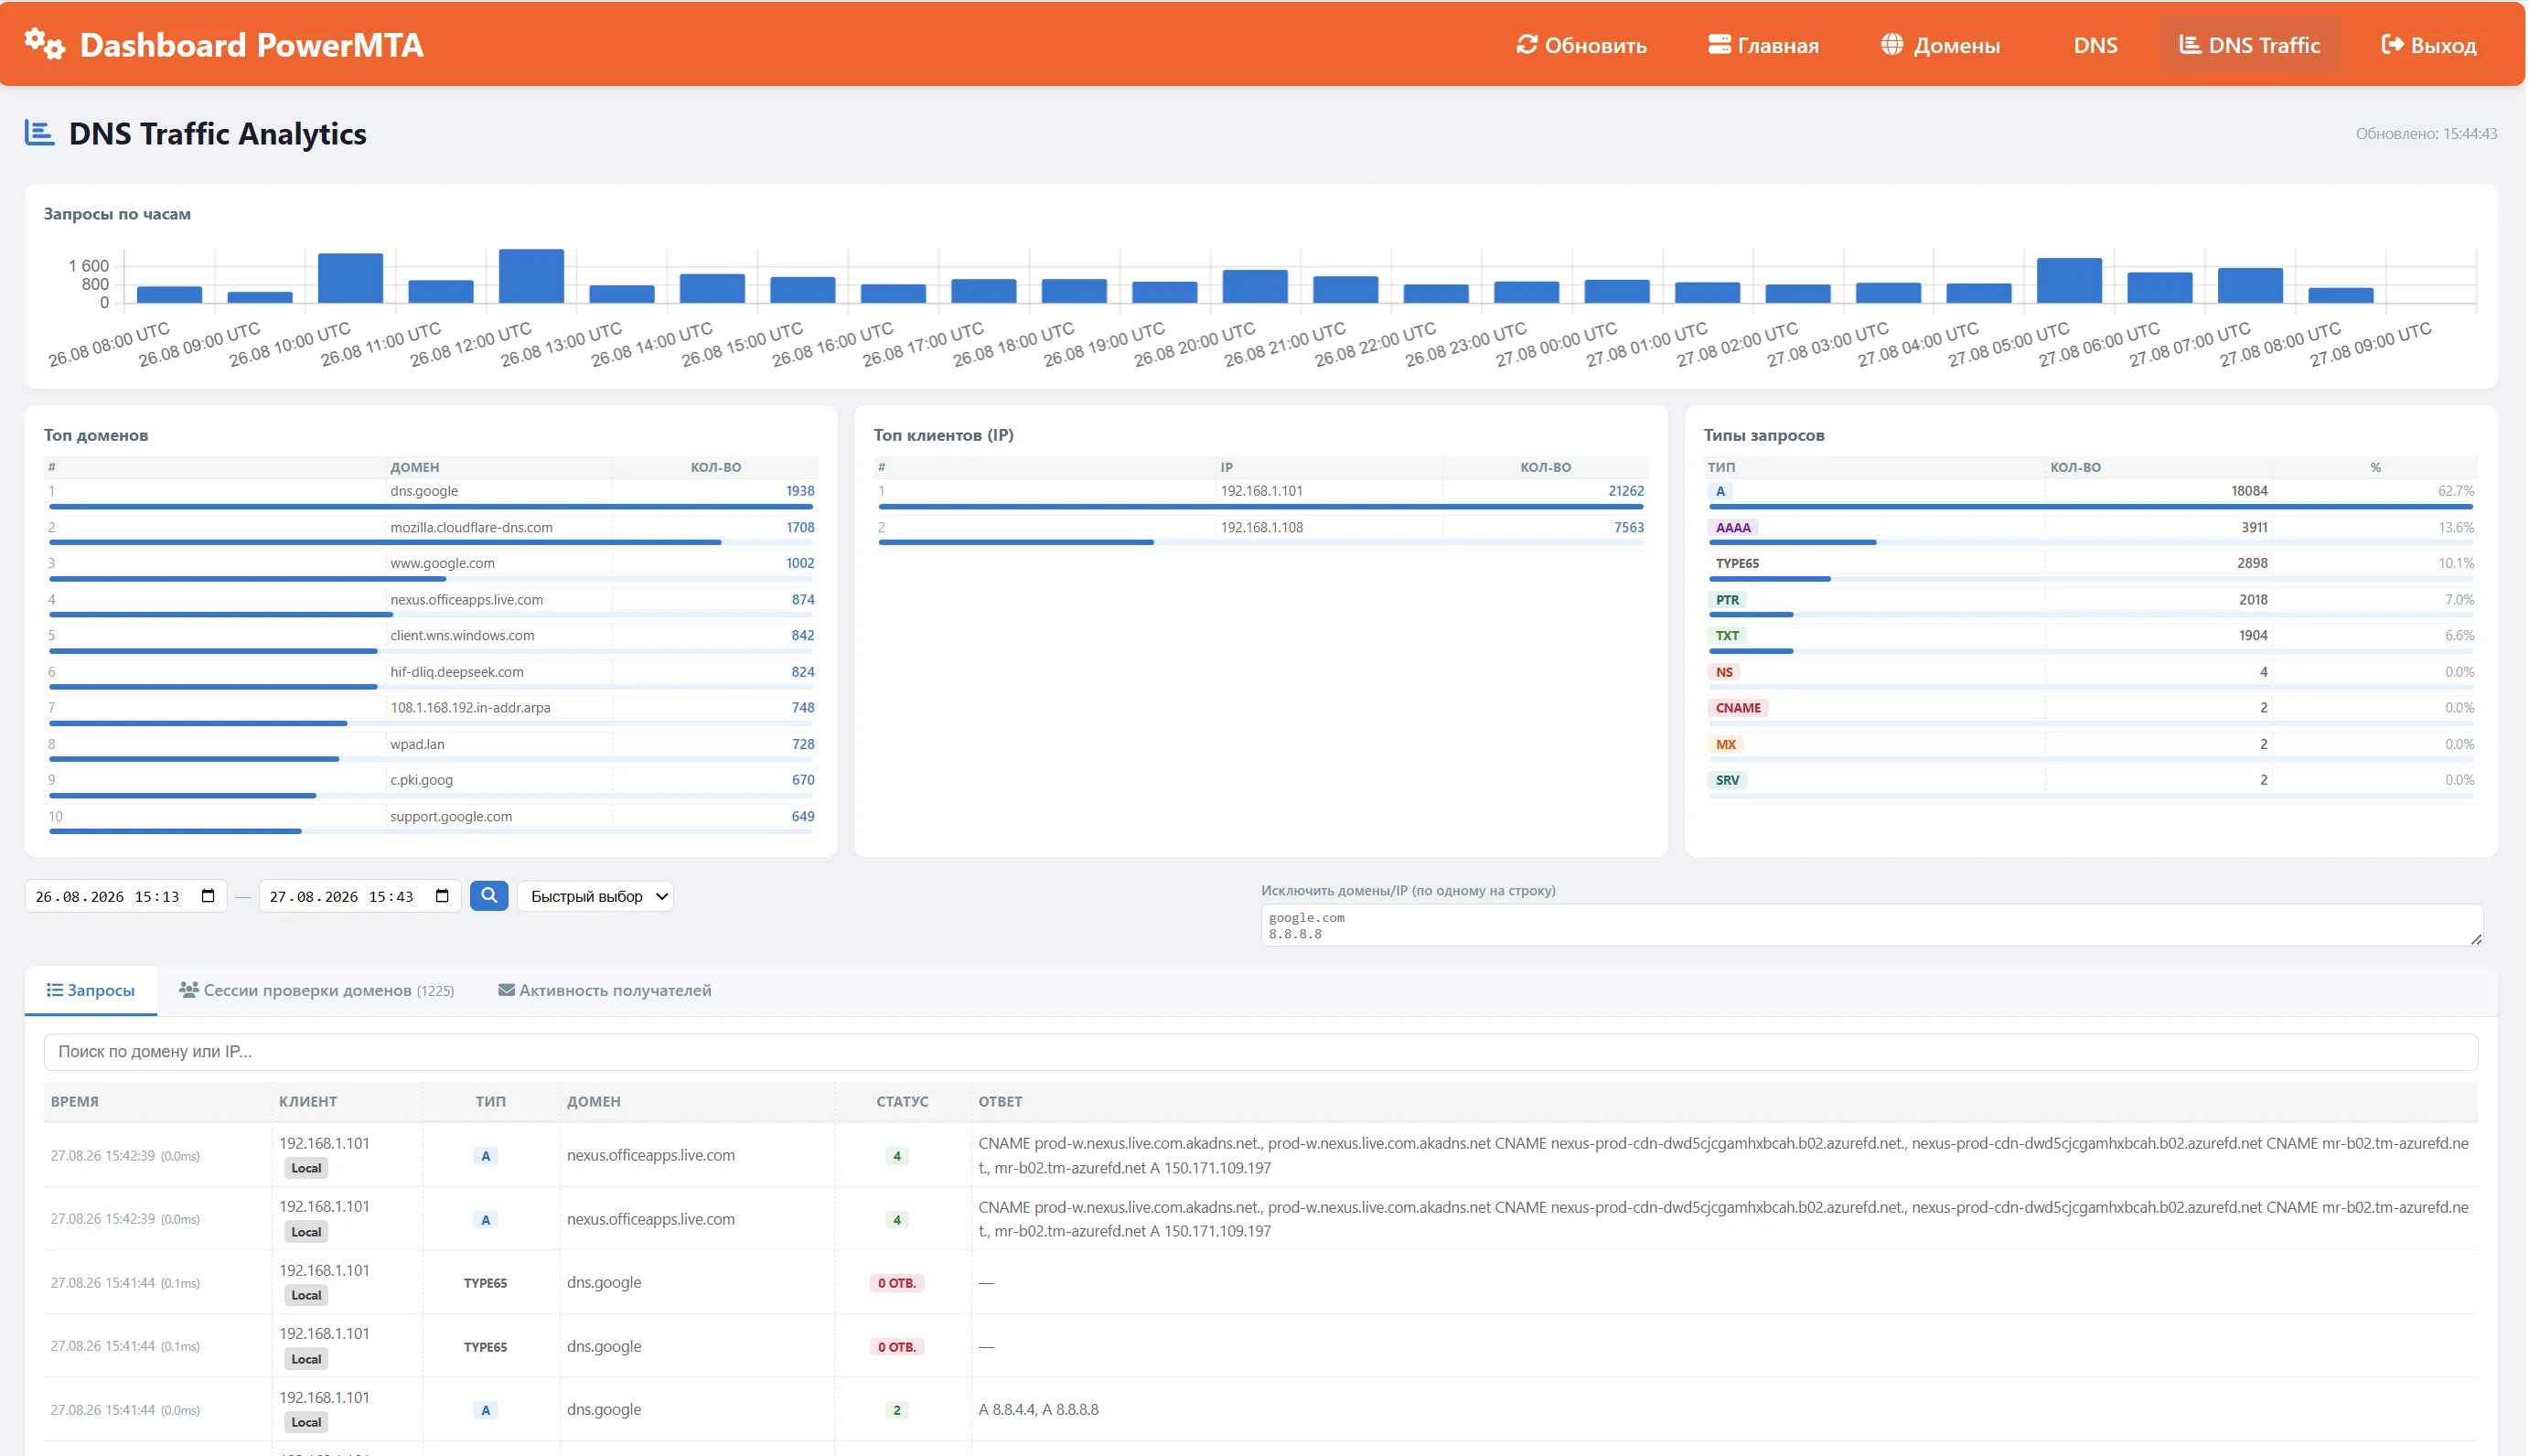The width and height of the screenshot is (2529, 1456).
Task: Click the dns.google row in Топ доменов
Action: (431, 494)
